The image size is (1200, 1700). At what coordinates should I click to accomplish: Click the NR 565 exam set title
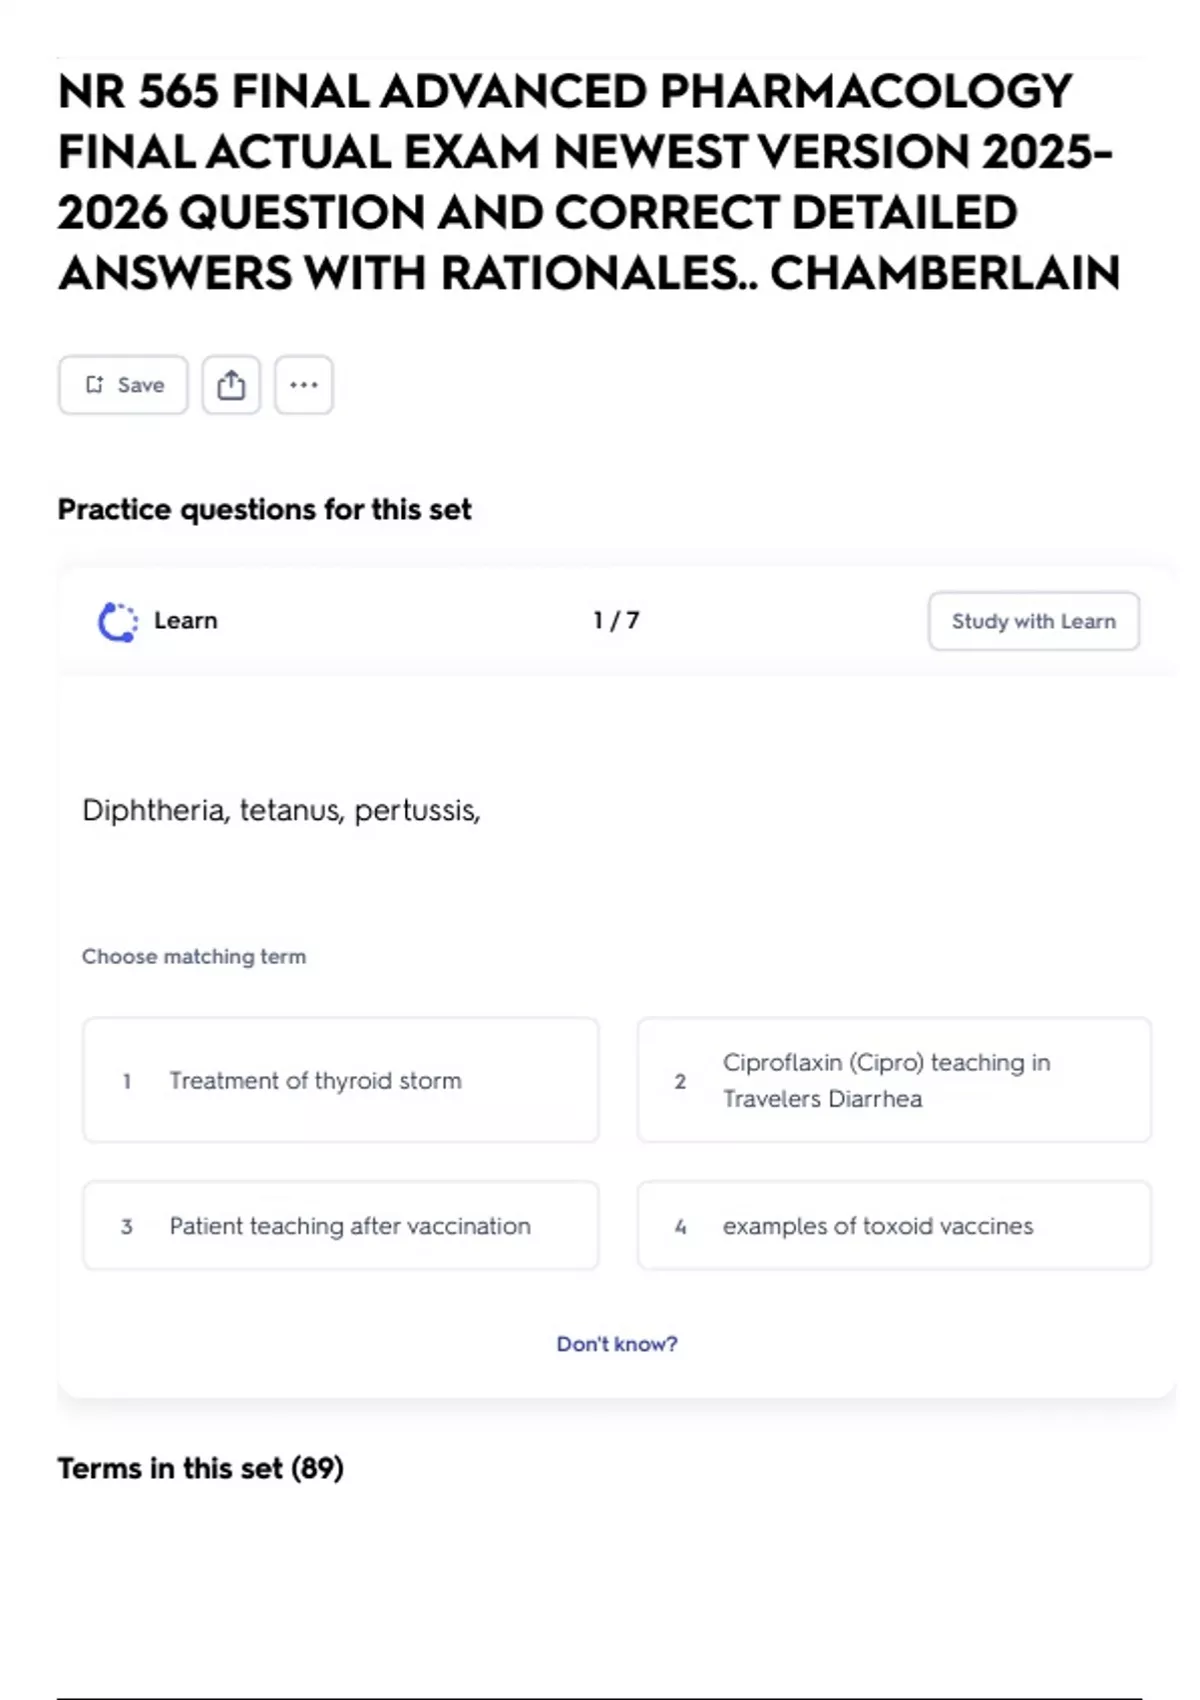588,182
